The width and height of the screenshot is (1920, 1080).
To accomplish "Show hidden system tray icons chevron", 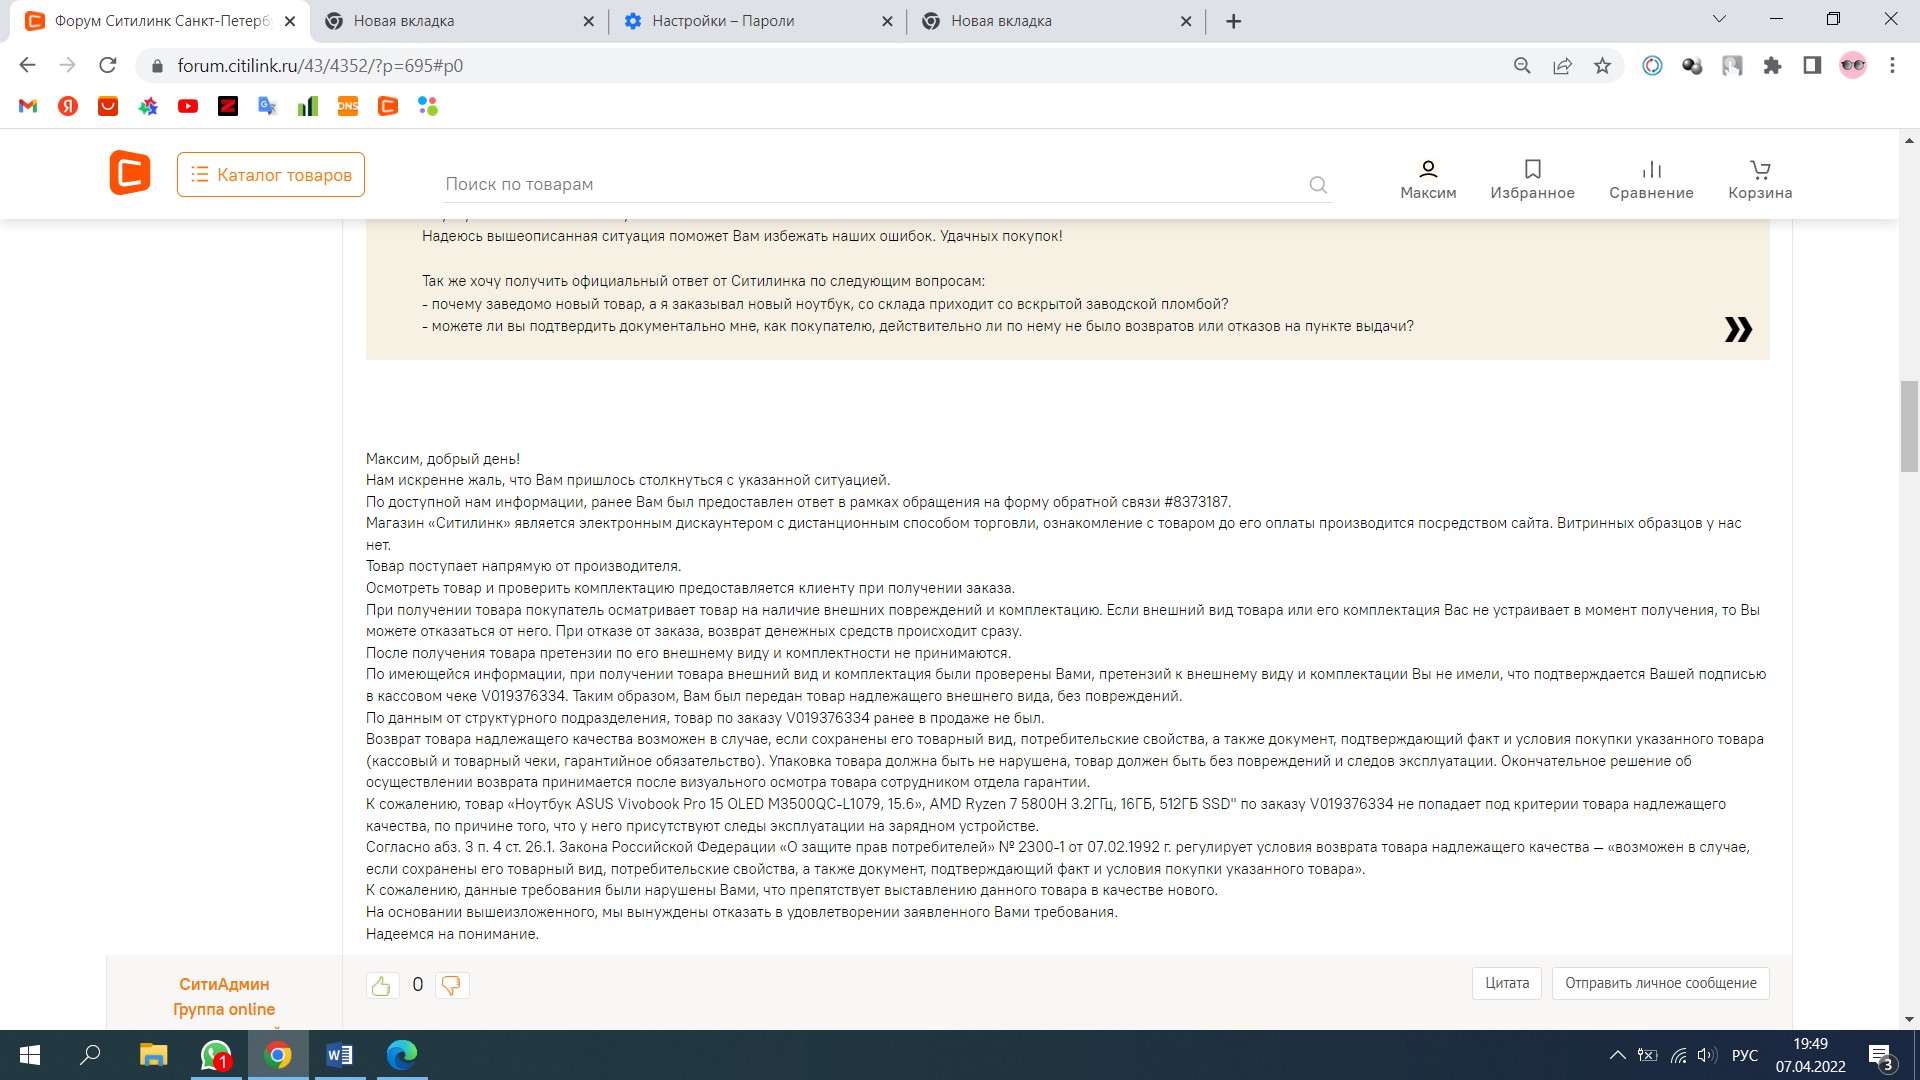I will (x=1617, y=1056).
